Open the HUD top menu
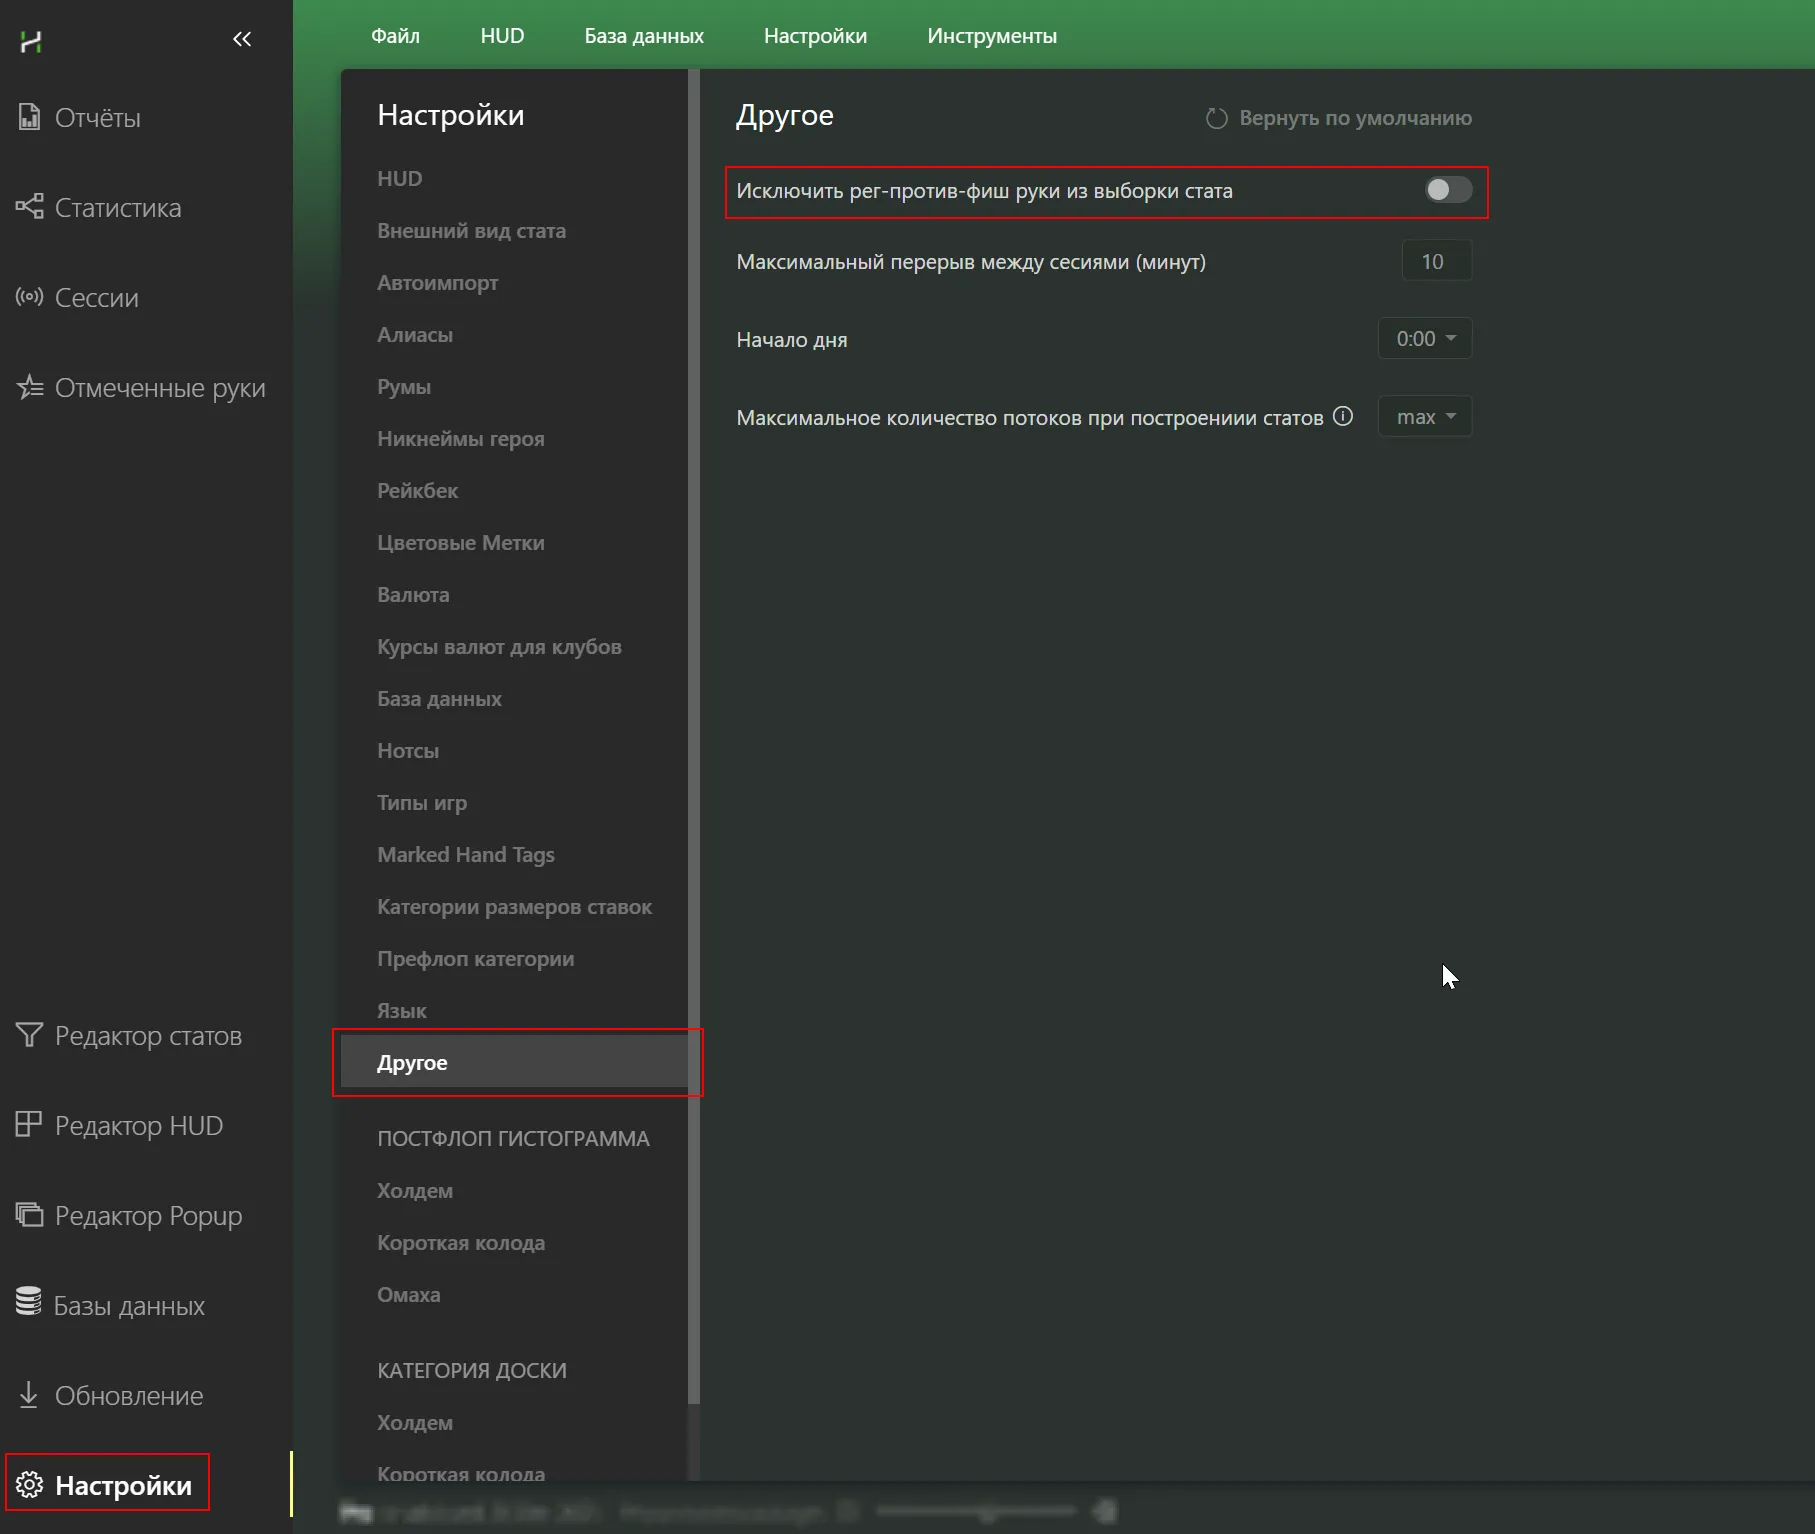 point(502,36)
